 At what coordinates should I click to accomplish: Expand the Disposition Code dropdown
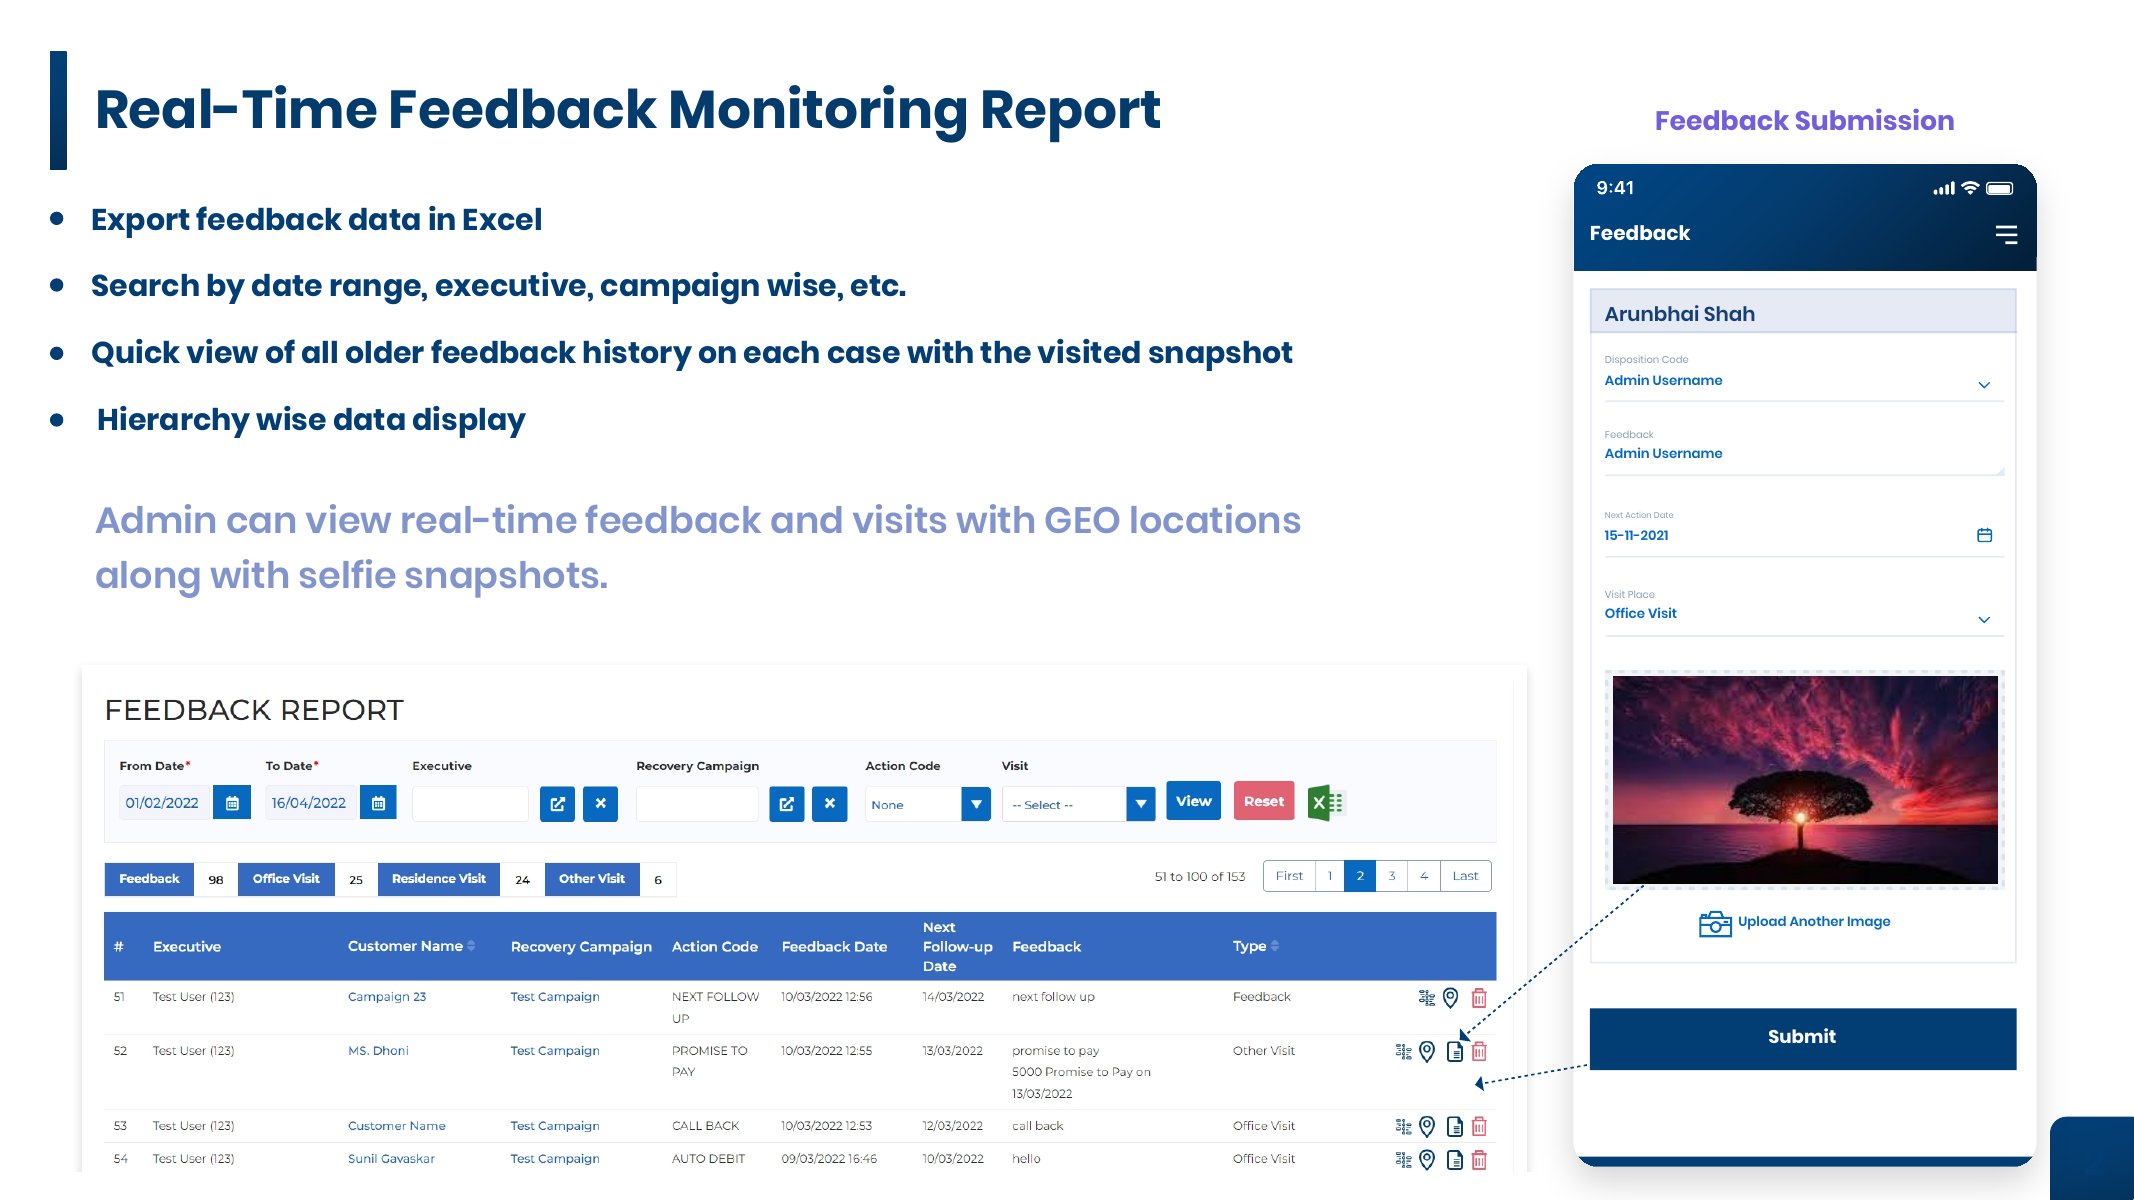click(x=1984, y=385)
